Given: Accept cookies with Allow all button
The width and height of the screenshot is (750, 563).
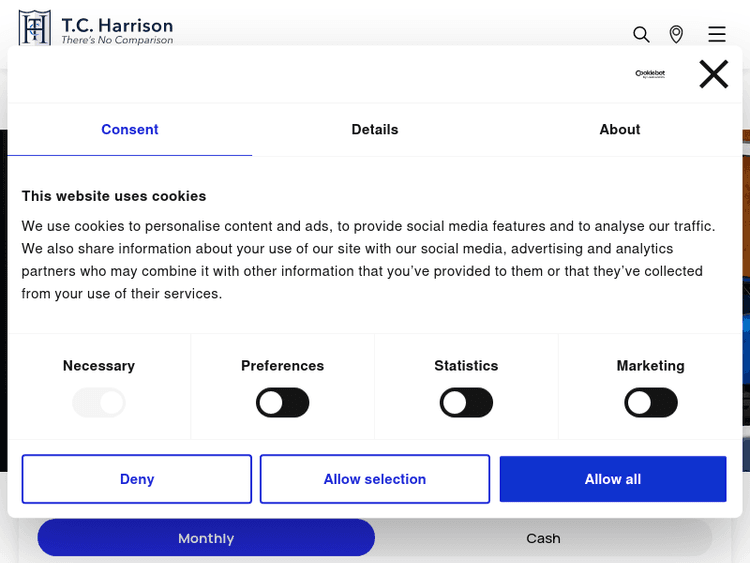Looking at the screenshot, I should pos(613,479).
